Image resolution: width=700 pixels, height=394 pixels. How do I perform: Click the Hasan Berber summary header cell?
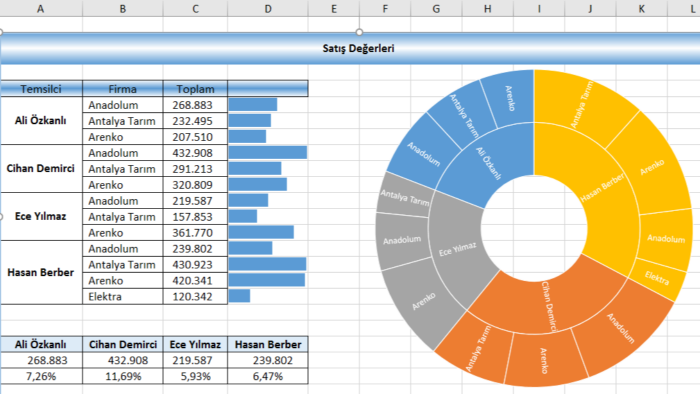click(268, 344)
